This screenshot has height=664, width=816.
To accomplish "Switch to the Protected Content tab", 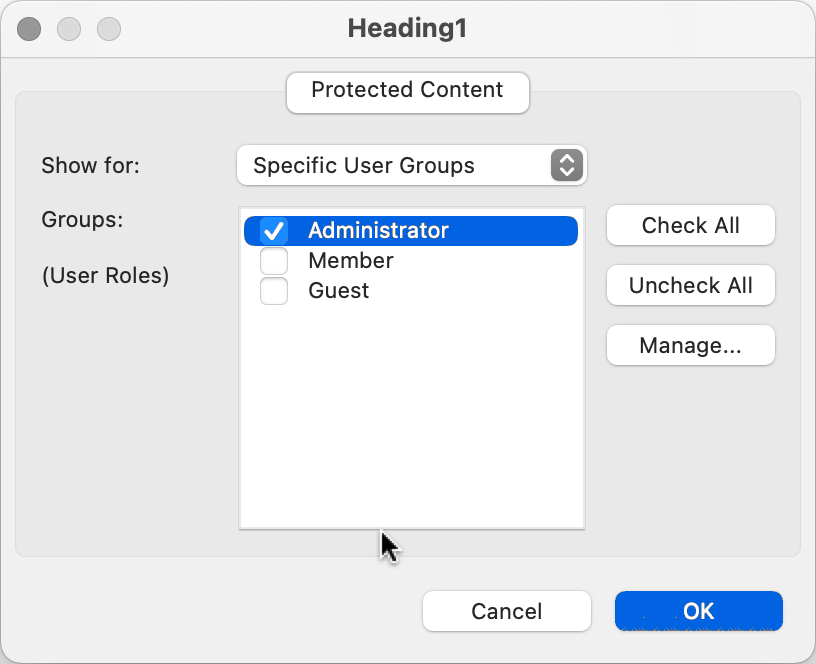I will (x=407, y=91).
